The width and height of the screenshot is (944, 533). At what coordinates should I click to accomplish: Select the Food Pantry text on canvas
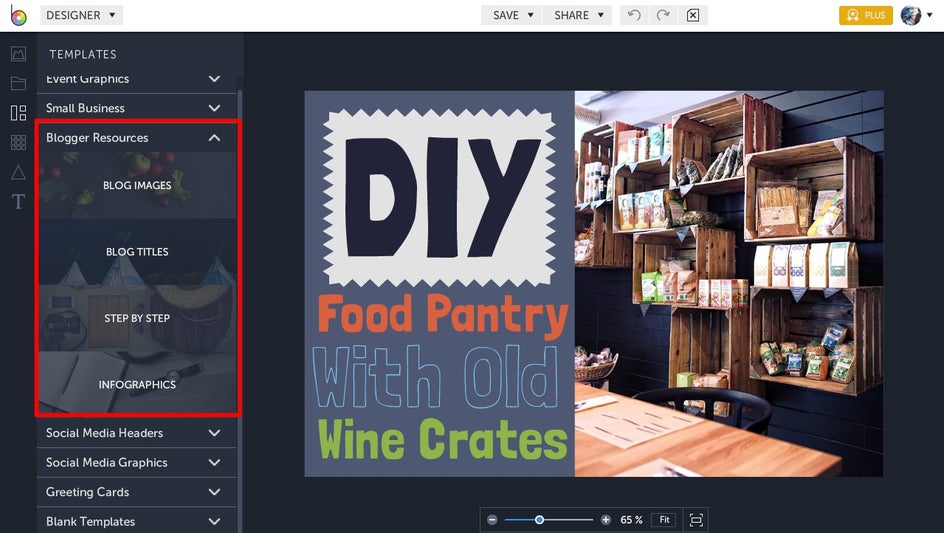point(443,314)
